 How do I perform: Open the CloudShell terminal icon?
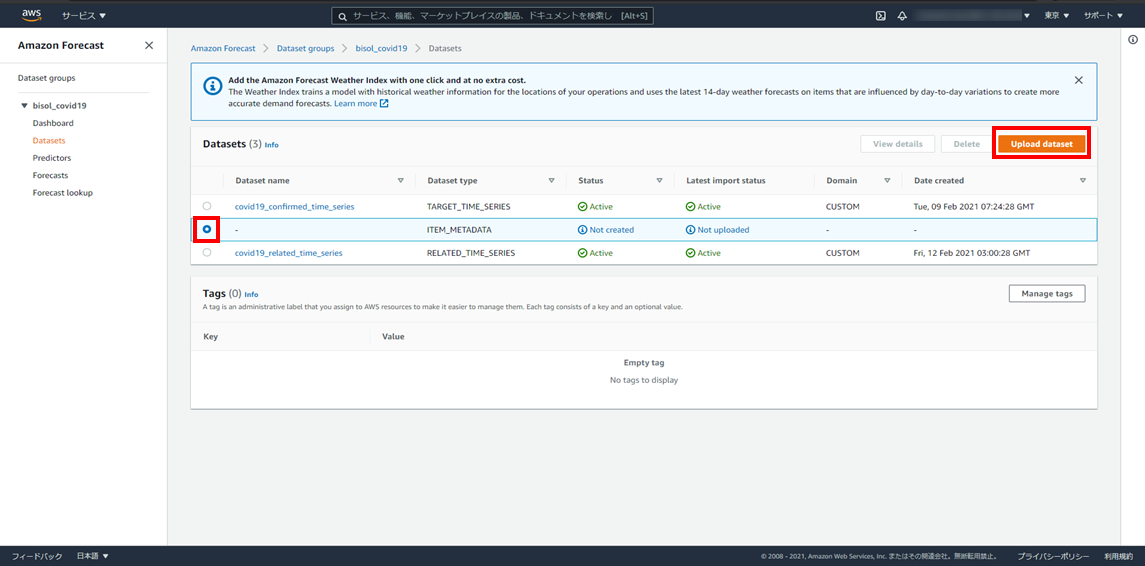pos(880,16)
